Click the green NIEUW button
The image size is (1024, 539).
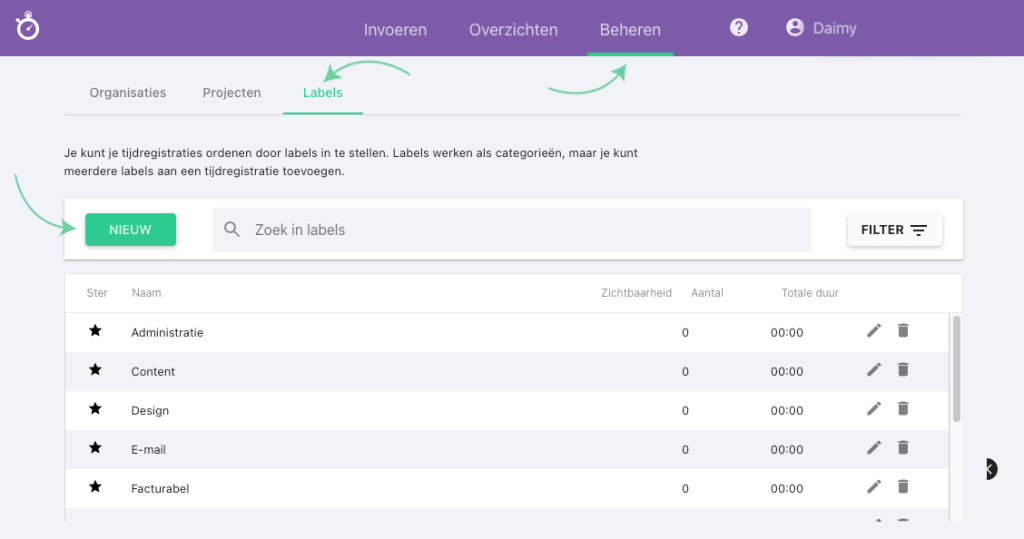click(130, 230)
